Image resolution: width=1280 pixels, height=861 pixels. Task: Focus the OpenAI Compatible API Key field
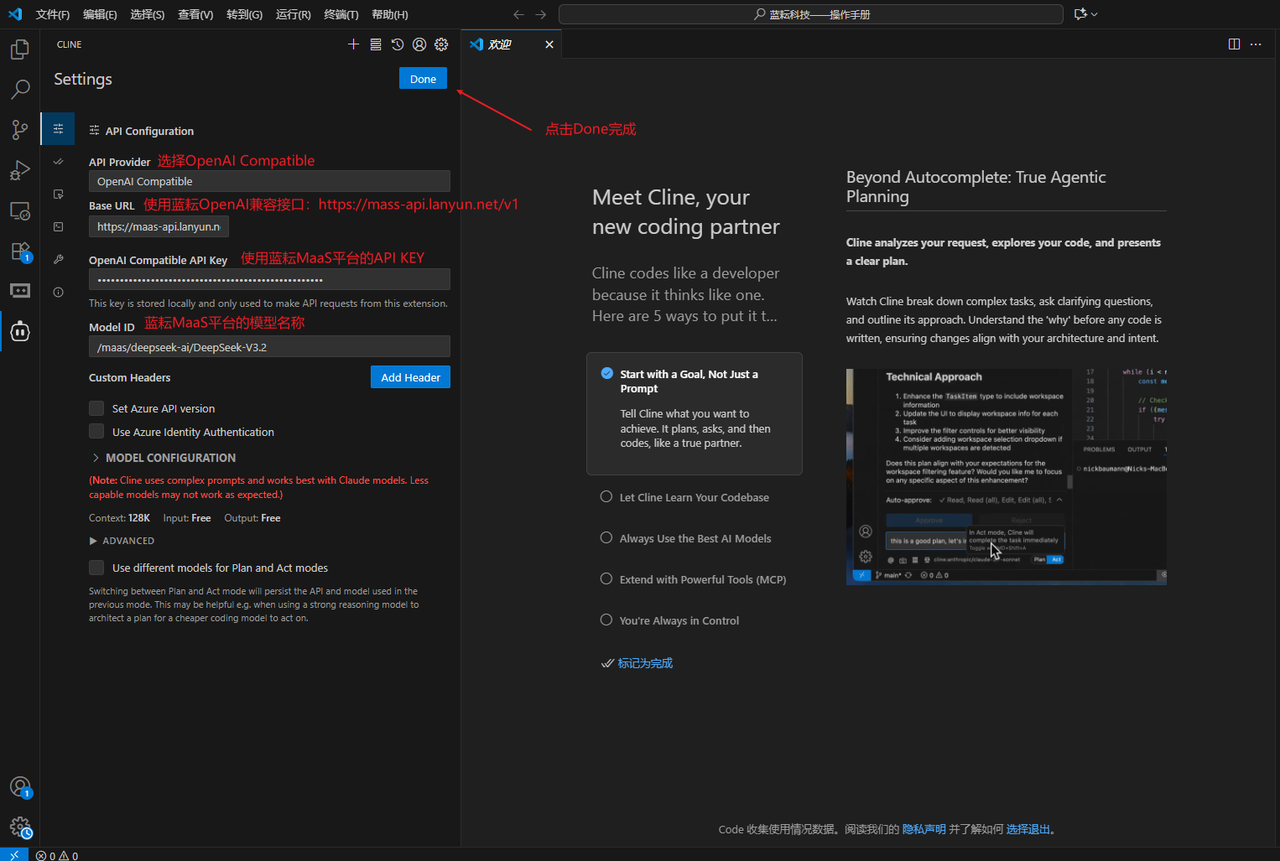coord(269,279)
